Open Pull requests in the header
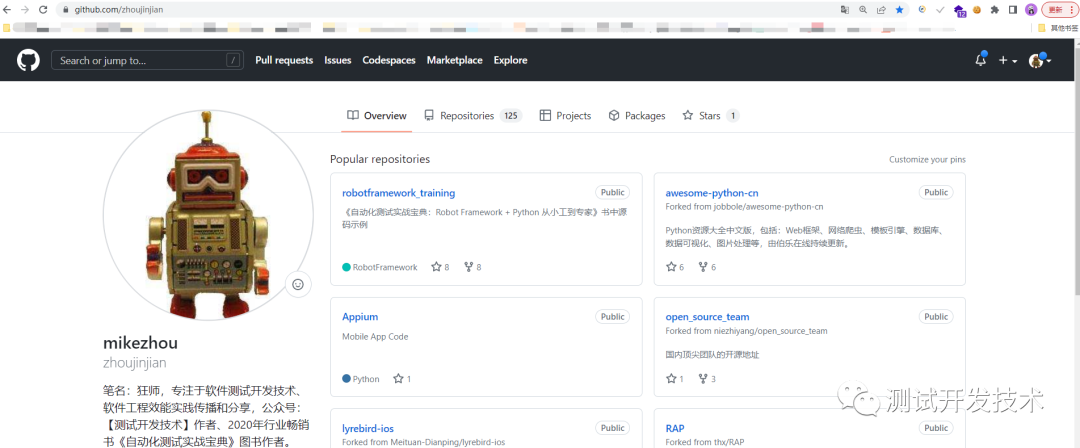The width and height of the screenshot is (1080, 448). (284, 60)
